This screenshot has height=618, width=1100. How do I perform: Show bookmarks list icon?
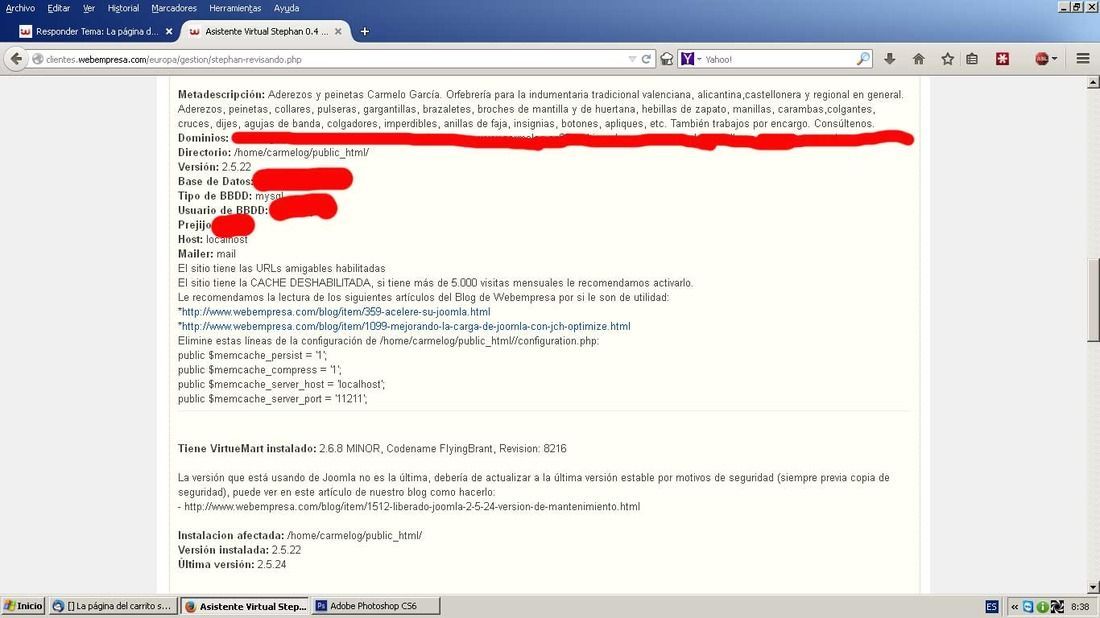972,59
